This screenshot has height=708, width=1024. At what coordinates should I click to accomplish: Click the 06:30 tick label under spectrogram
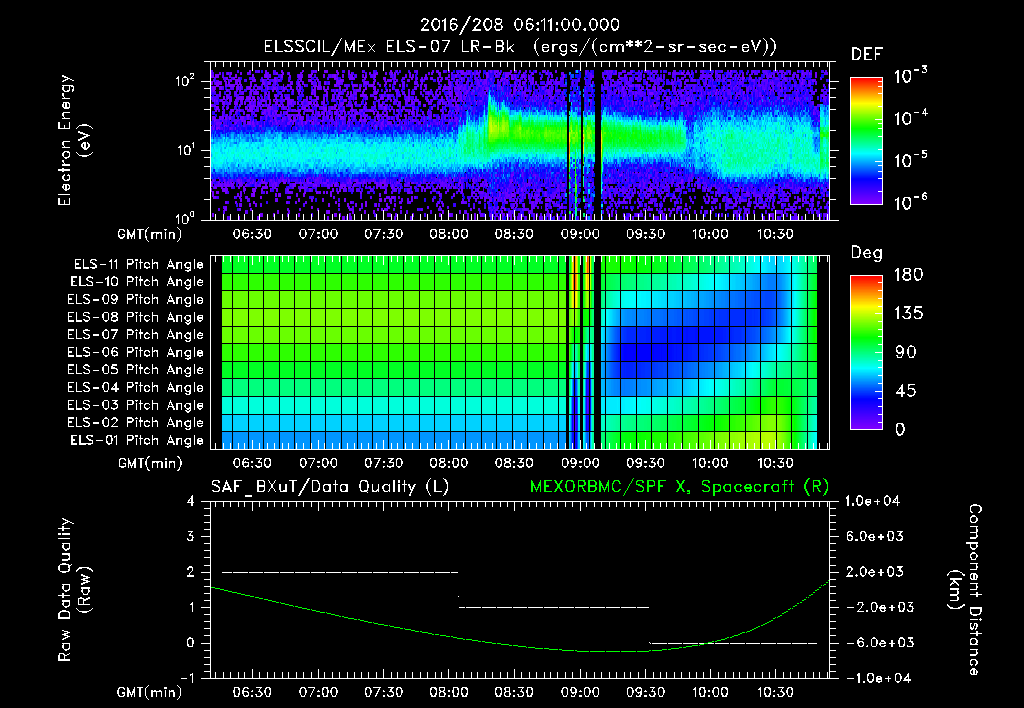[x=252, y=234]
